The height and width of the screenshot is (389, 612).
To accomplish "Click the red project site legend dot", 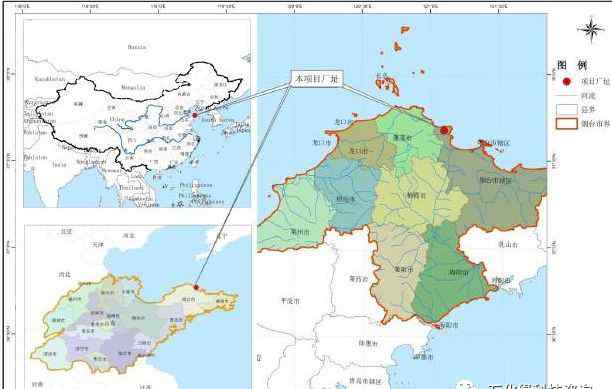I will coord(566,81).
